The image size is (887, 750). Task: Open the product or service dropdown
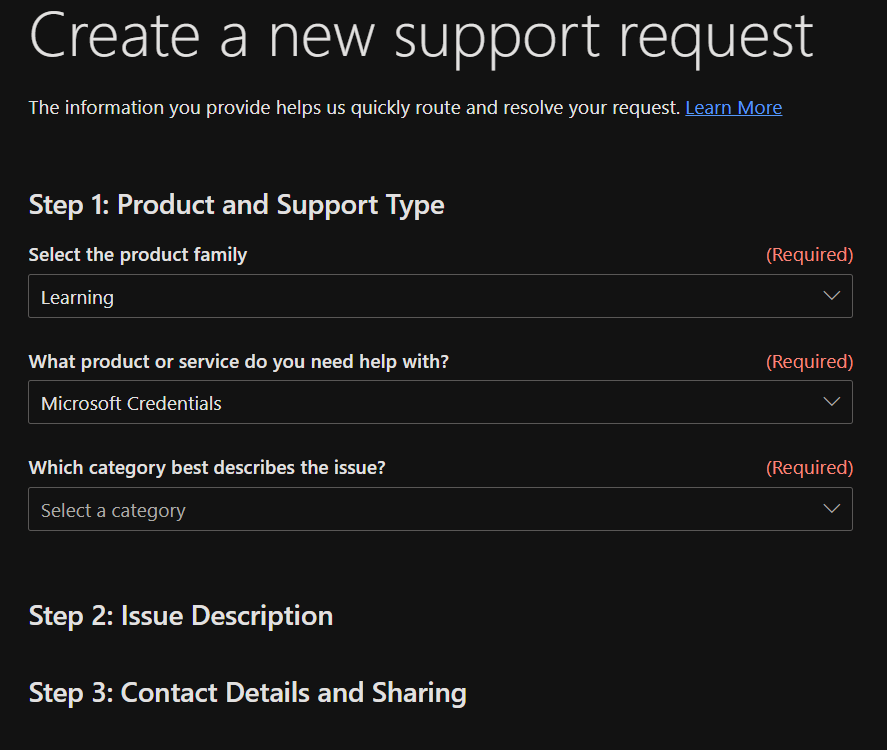(x=440, y=402)
